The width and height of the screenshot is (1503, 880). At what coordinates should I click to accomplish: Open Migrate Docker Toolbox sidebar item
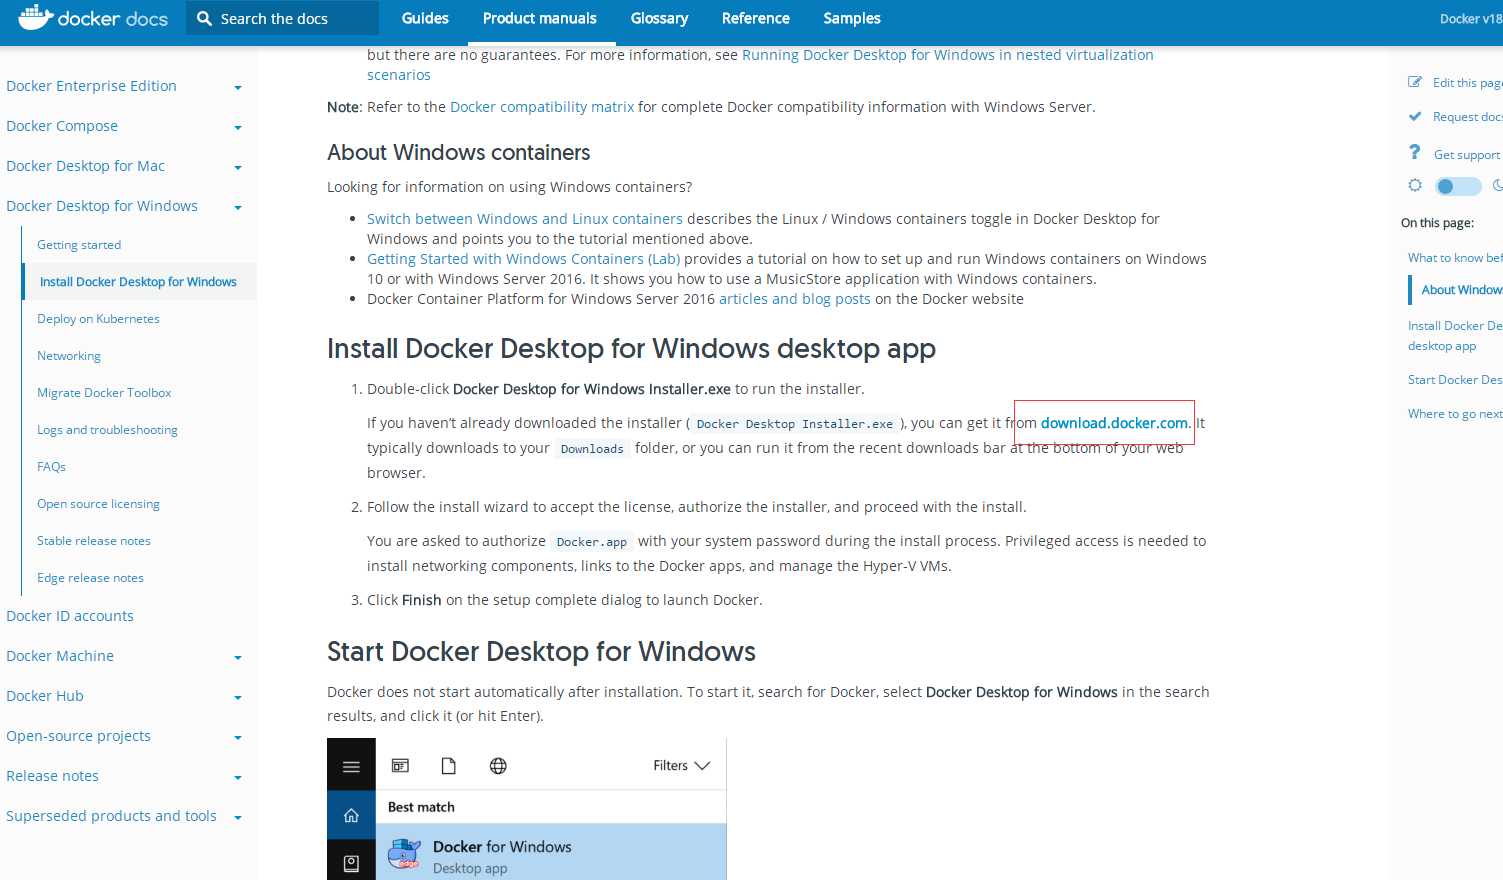[104, 393]
